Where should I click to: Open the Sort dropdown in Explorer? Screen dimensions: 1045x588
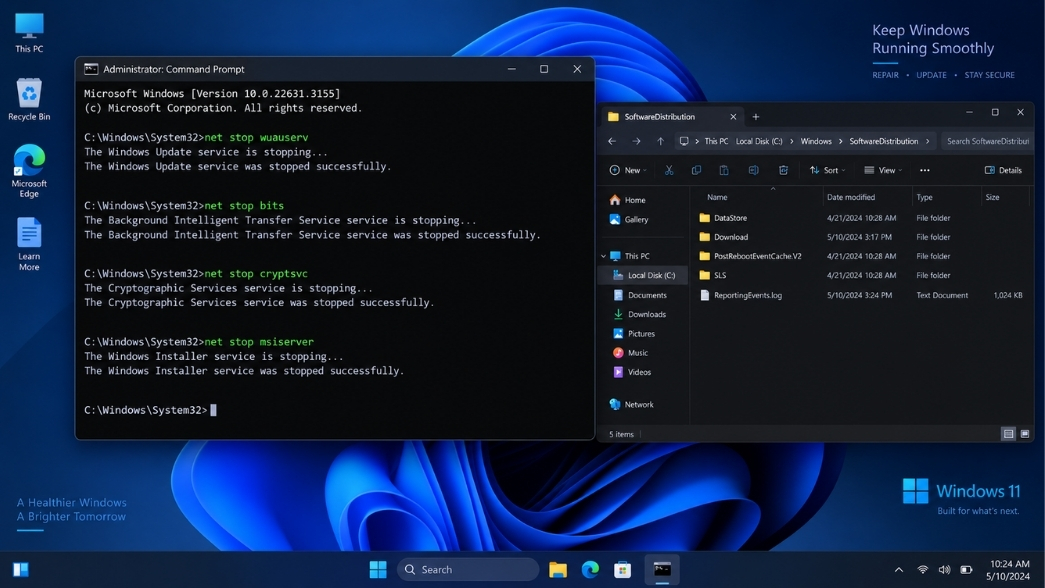tap(827, 171)
